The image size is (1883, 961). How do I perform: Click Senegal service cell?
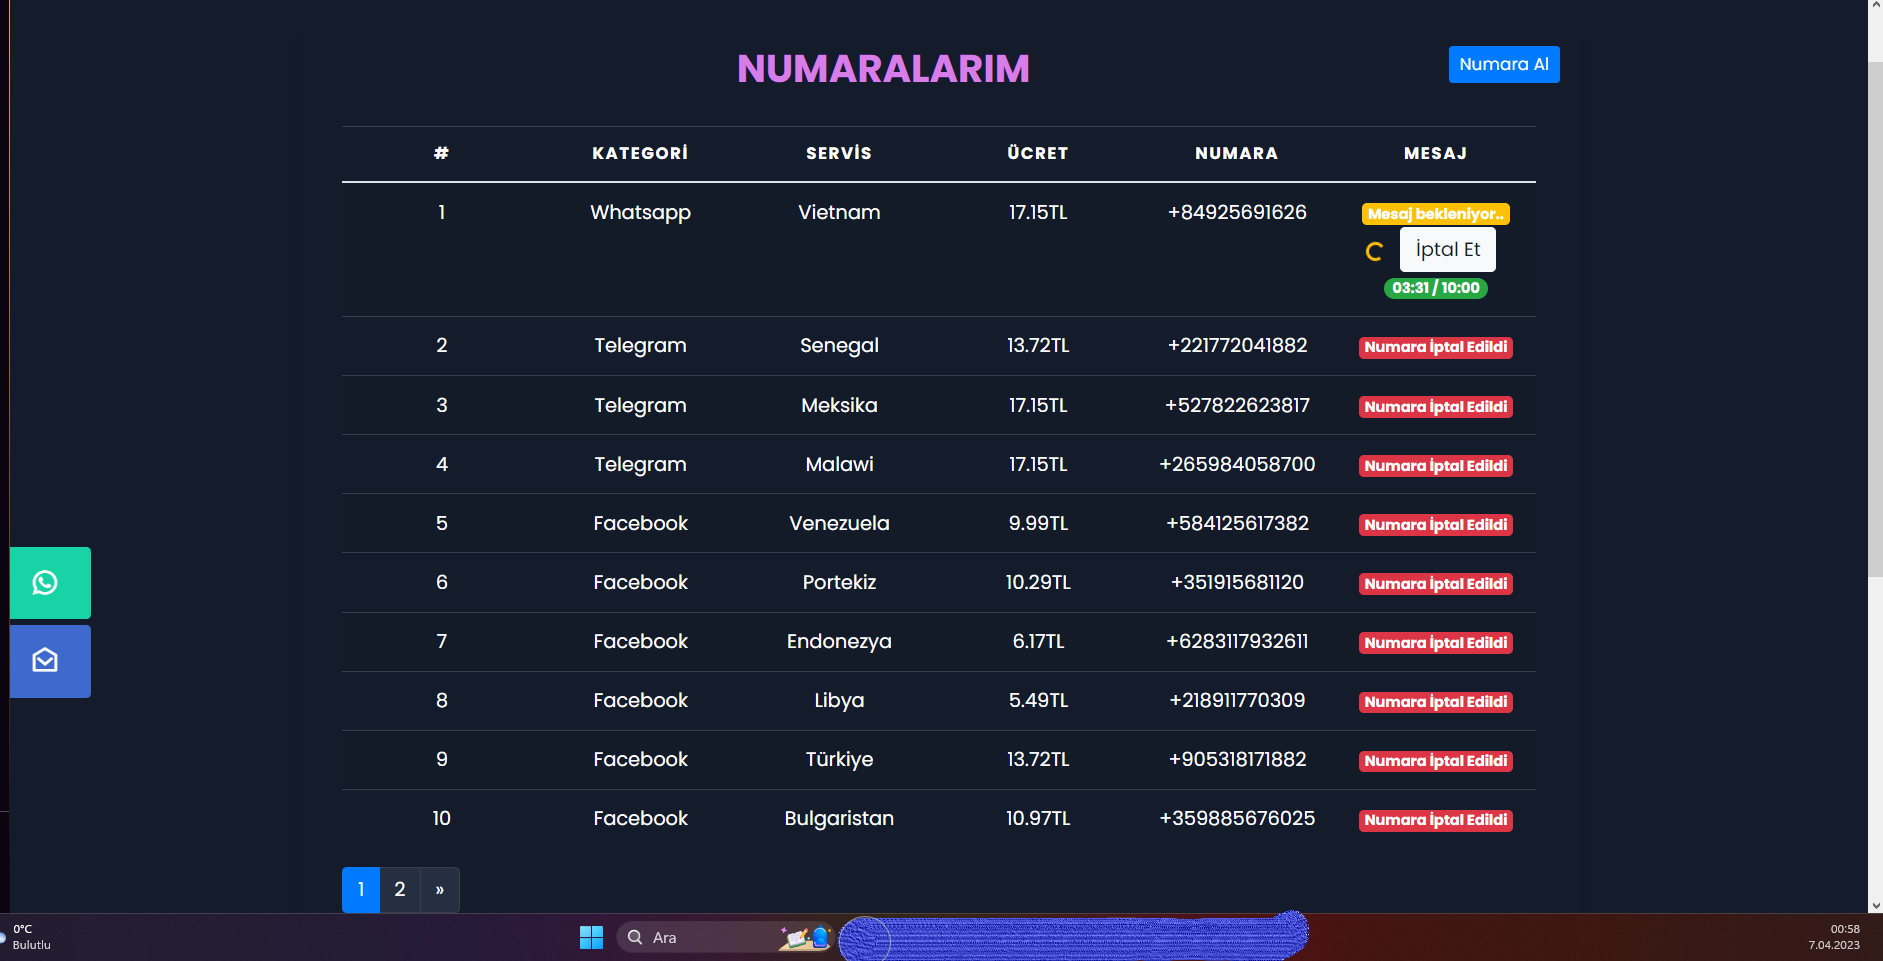click(x=839, y=346)
